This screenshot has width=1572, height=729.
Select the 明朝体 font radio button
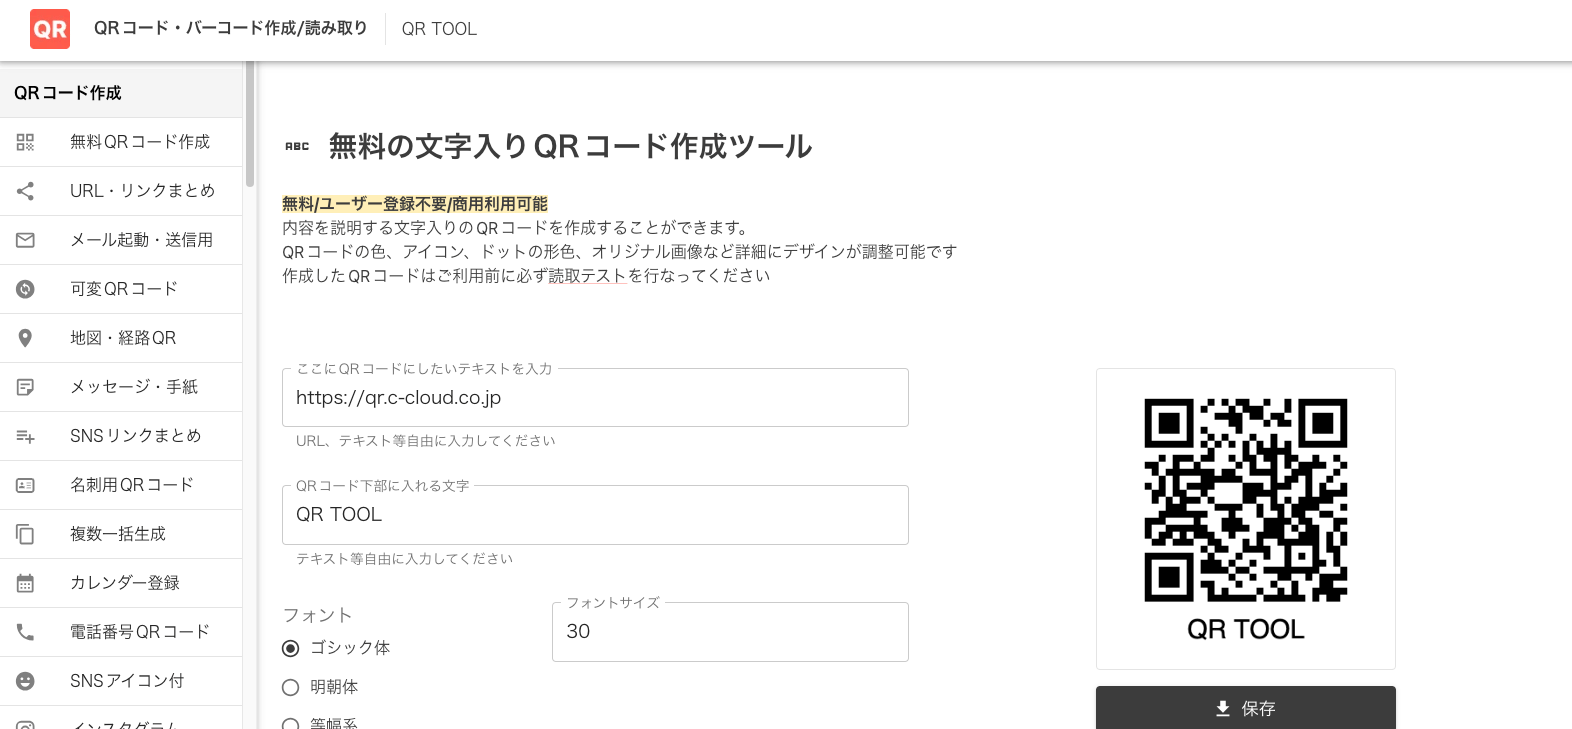coord(290,687)
